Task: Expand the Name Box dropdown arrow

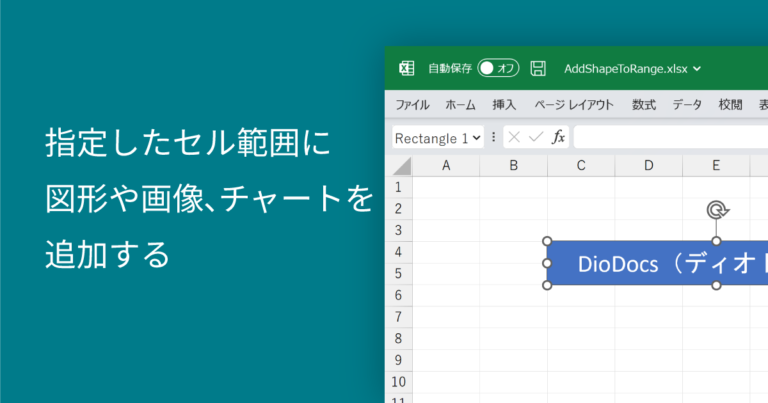Action: click(477, 138)
